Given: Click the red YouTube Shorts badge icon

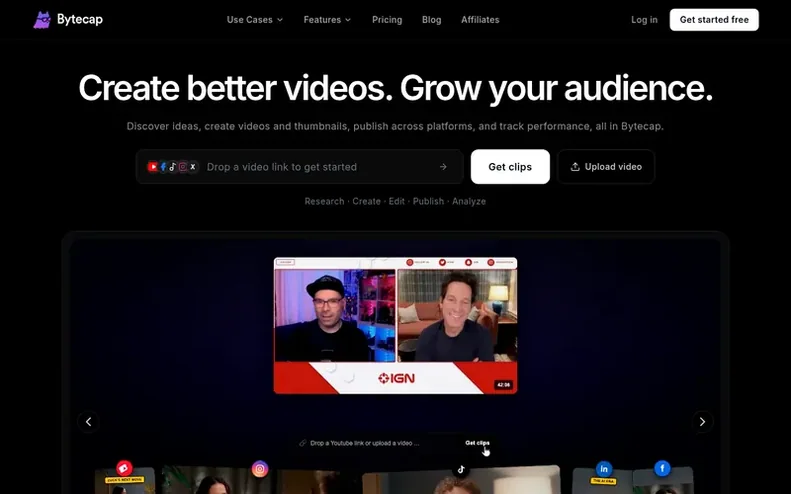Looking at the screenshot, I should (x=124, y=468).
